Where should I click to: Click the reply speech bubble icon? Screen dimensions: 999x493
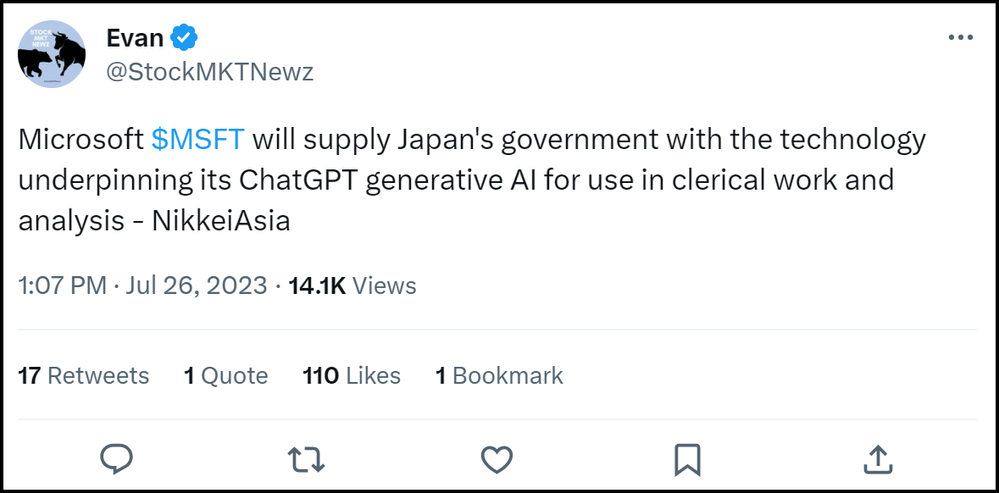pos(117,459)
